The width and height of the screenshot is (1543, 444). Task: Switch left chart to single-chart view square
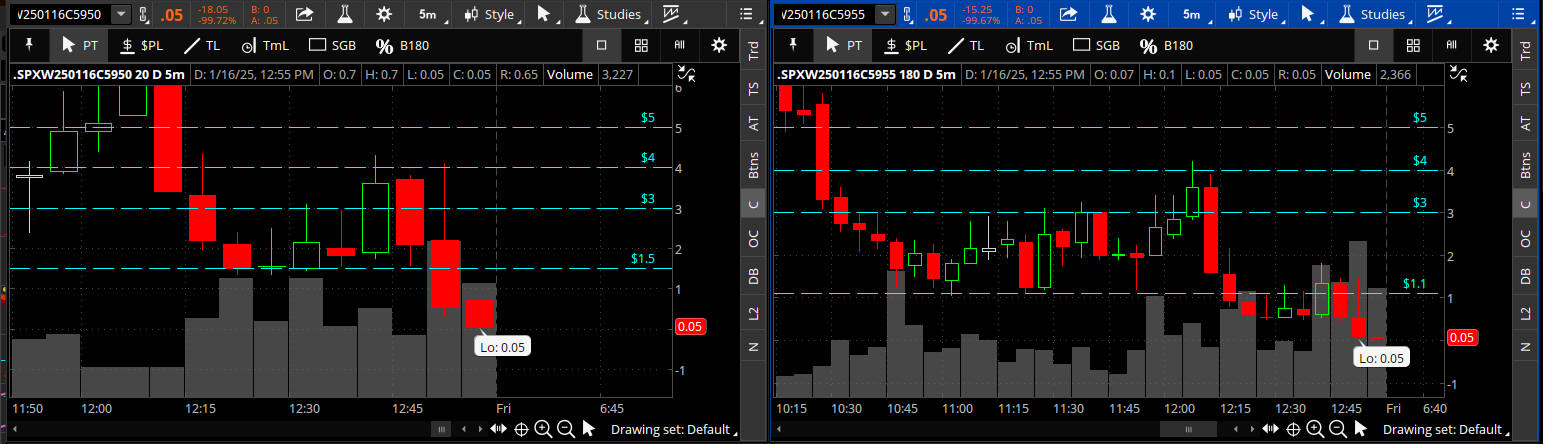(602, 45)
